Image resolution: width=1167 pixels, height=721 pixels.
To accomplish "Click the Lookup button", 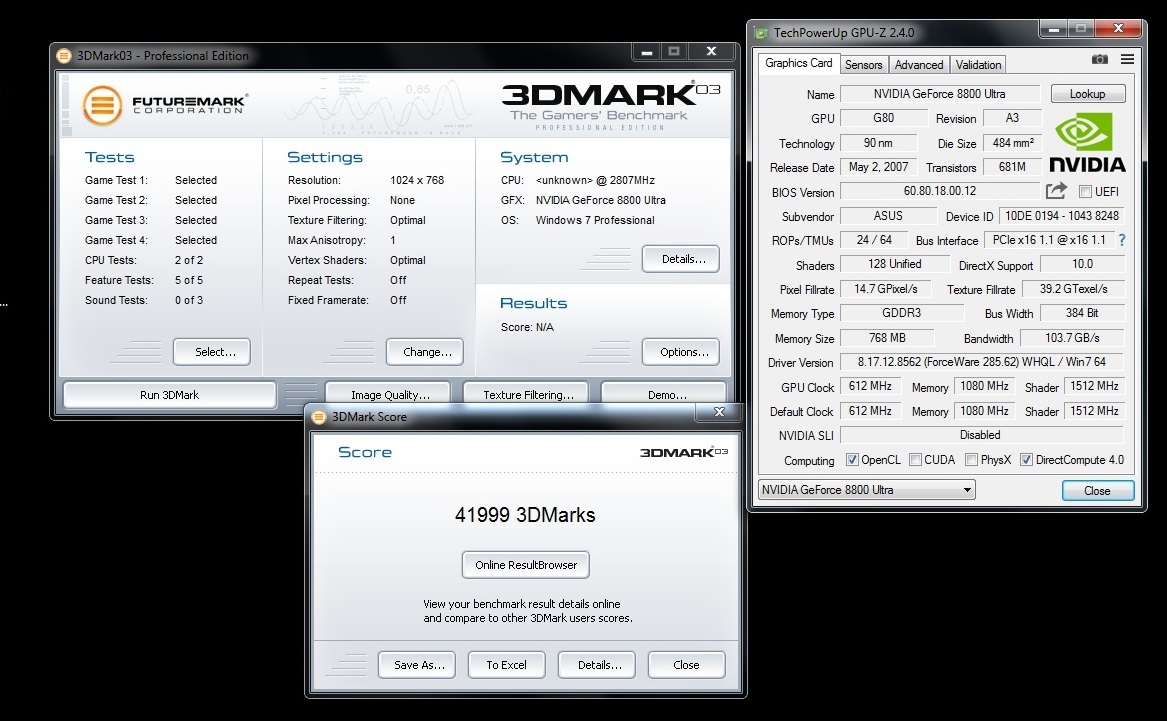I will click(x=1087, y=94).
